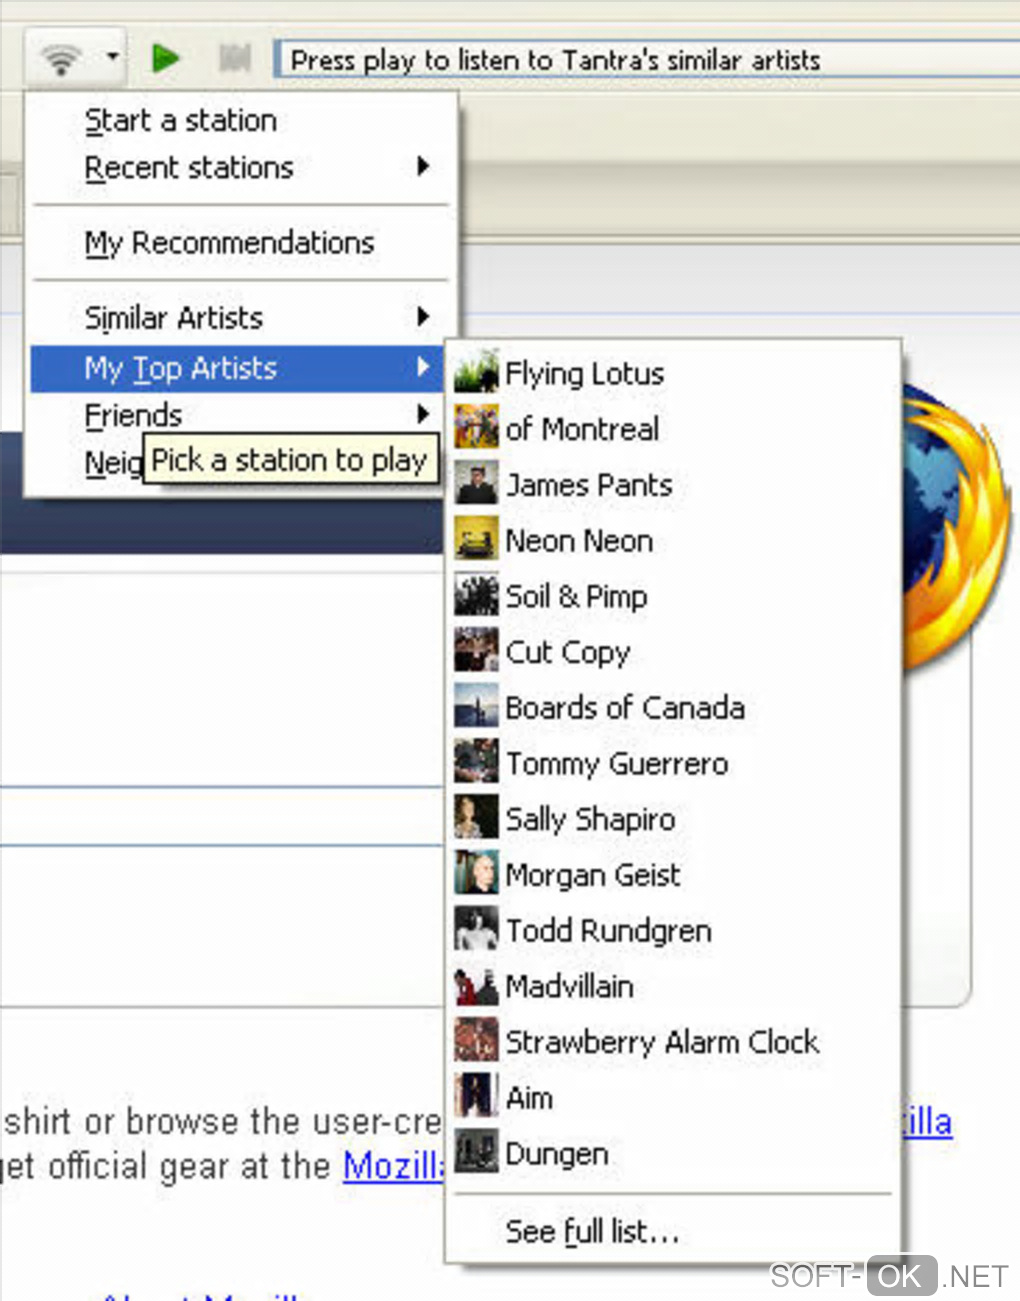Play the 'Dungen' station label
This screenshot has width=1020, height=1301.
click(x=557, y=1154)
